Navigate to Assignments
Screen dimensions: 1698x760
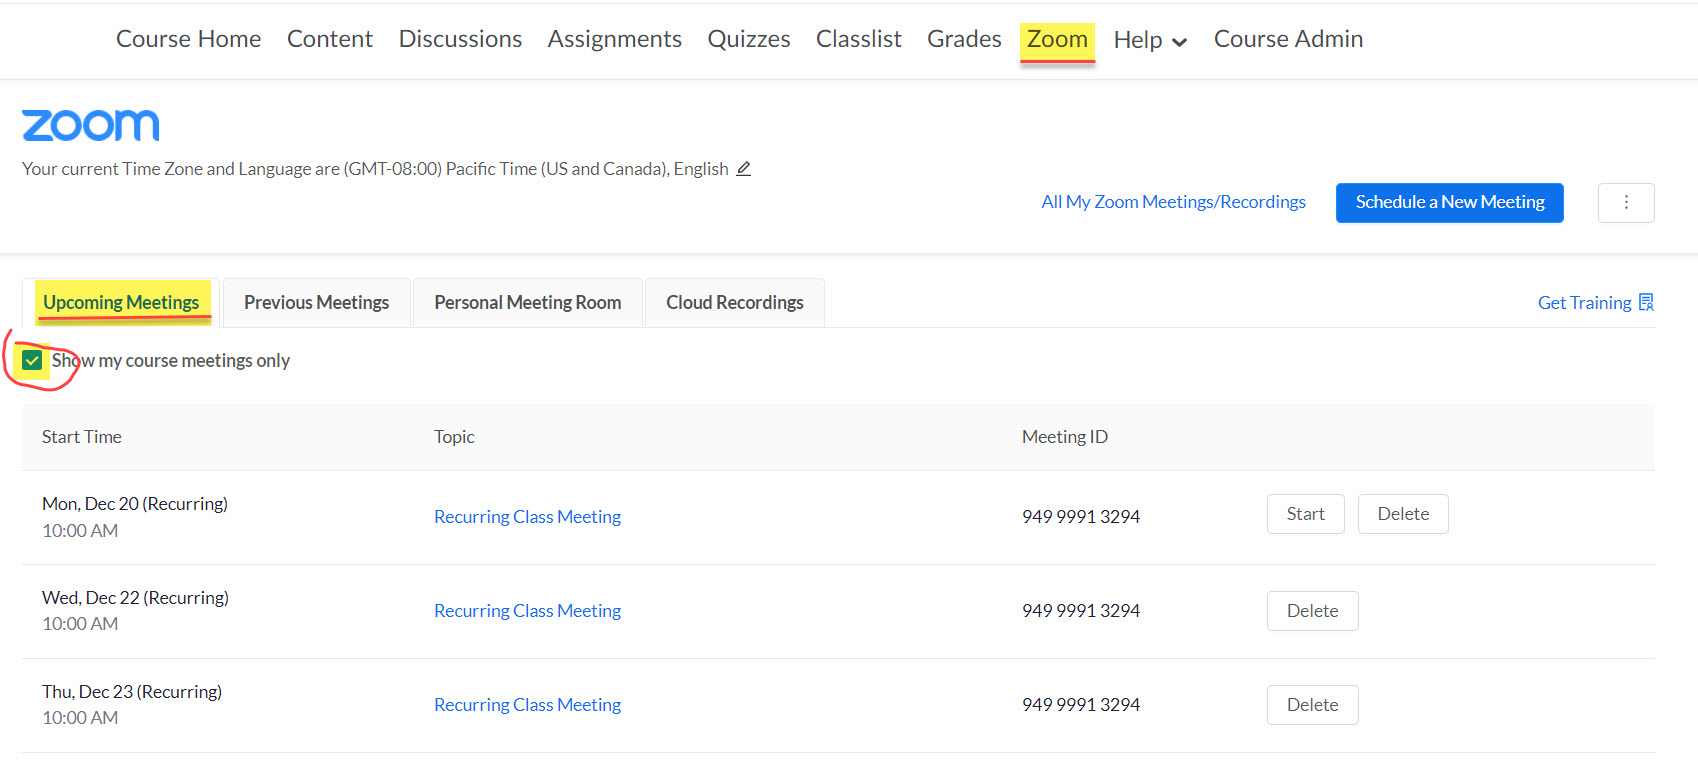point(614,39)
